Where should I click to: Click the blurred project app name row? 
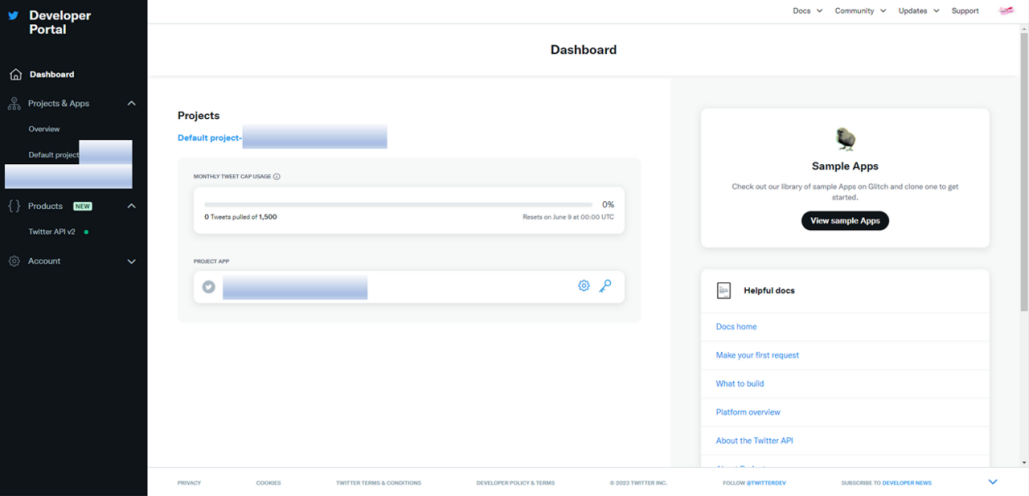(x=409, y=287)
